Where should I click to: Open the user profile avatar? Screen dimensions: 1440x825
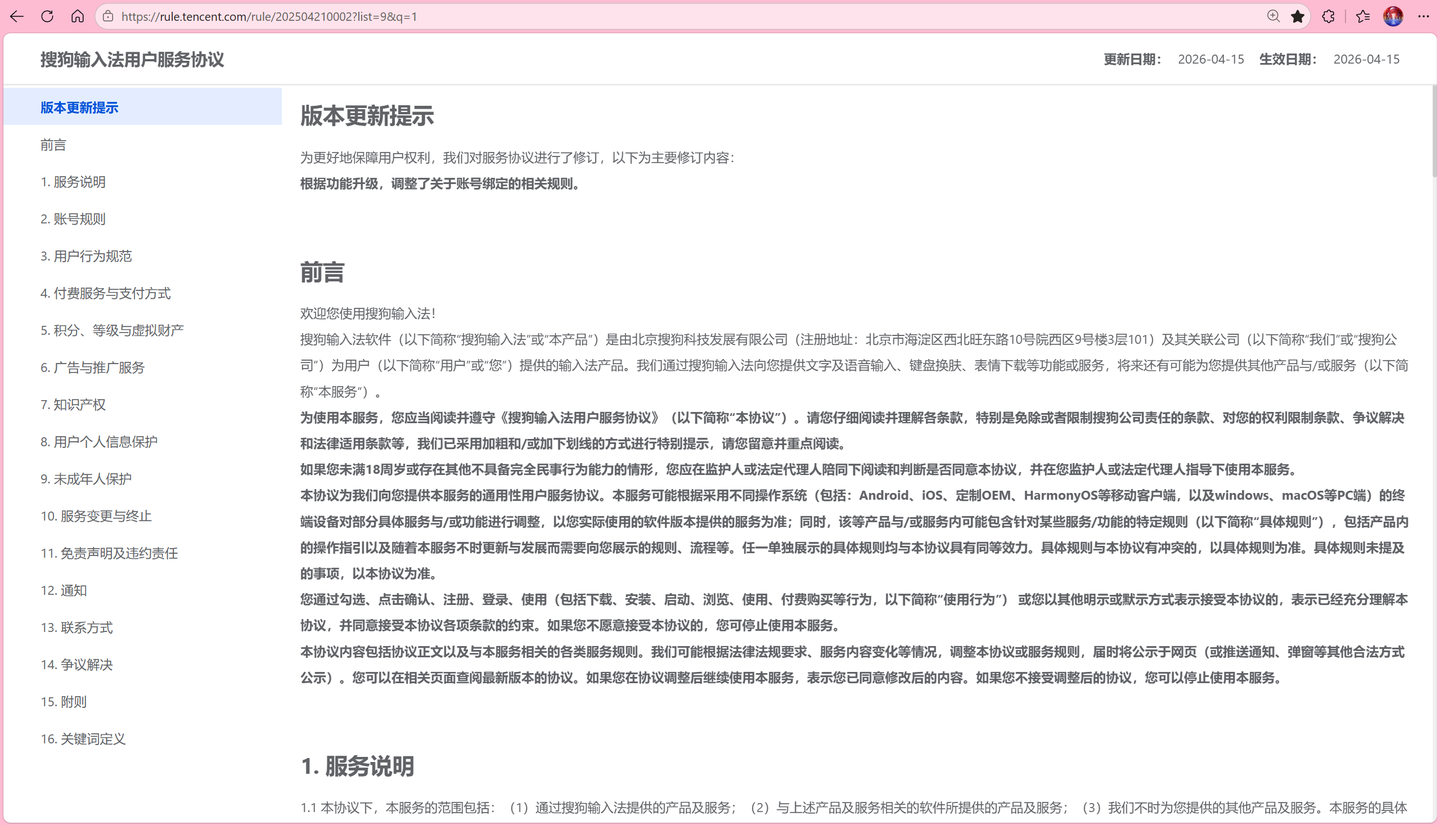tap(1393, 16)
